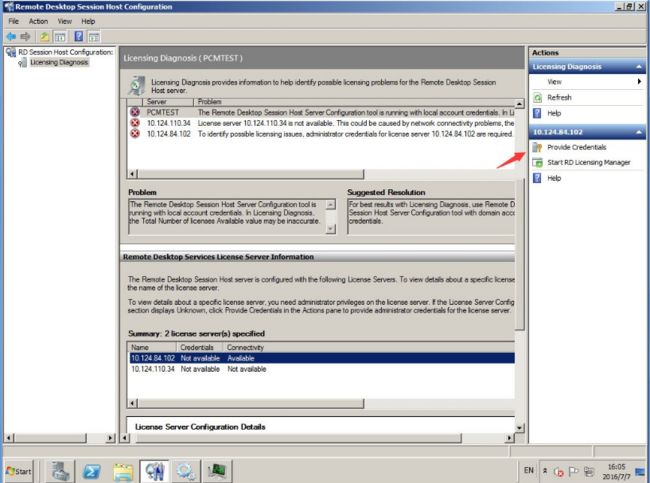Collapse the 10.124.84.102 actions section
The image size is (650, 483).
click(638, 132)
